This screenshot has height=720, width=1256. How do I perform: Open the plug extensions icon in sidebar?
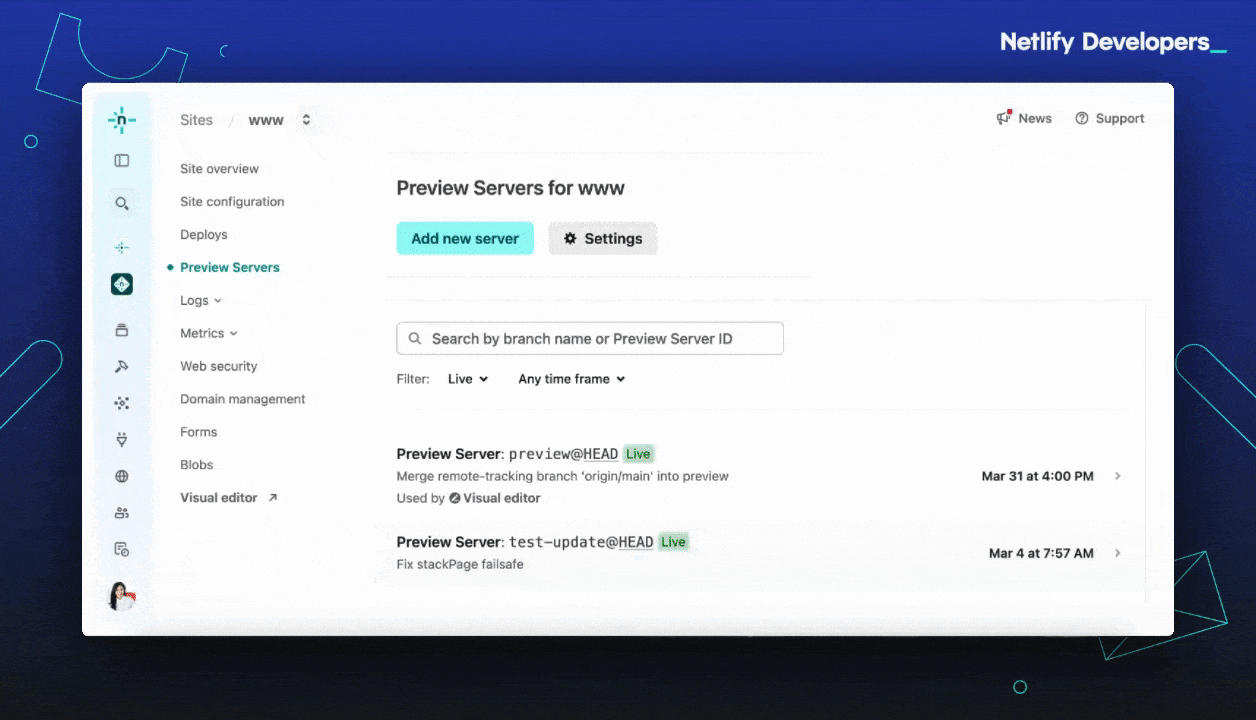coord(121,439)
